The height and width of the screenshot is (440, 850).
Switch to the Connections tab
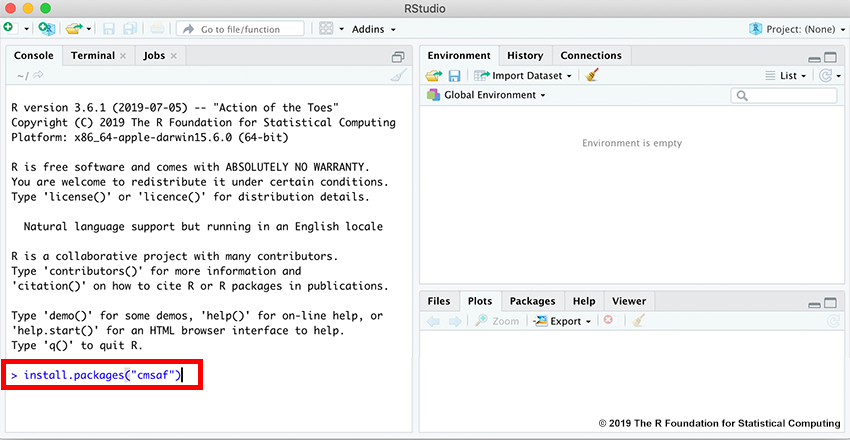click(x=591, y=55)
